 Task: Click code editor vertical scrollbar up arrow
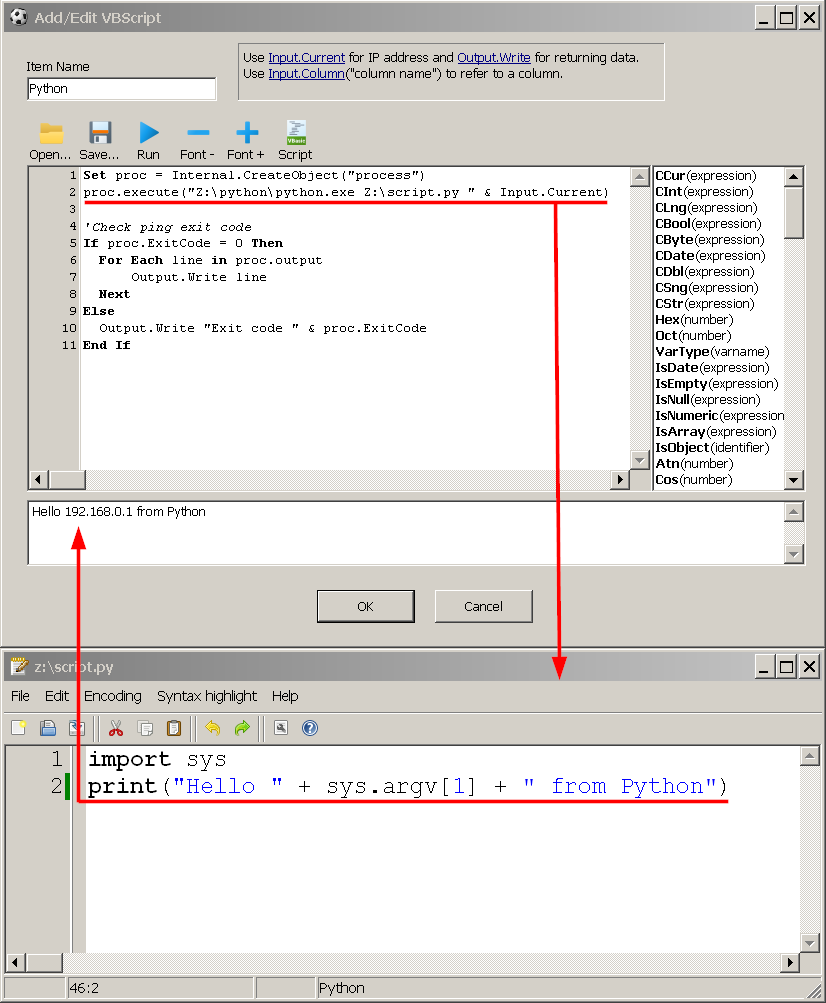pos(639,177)
